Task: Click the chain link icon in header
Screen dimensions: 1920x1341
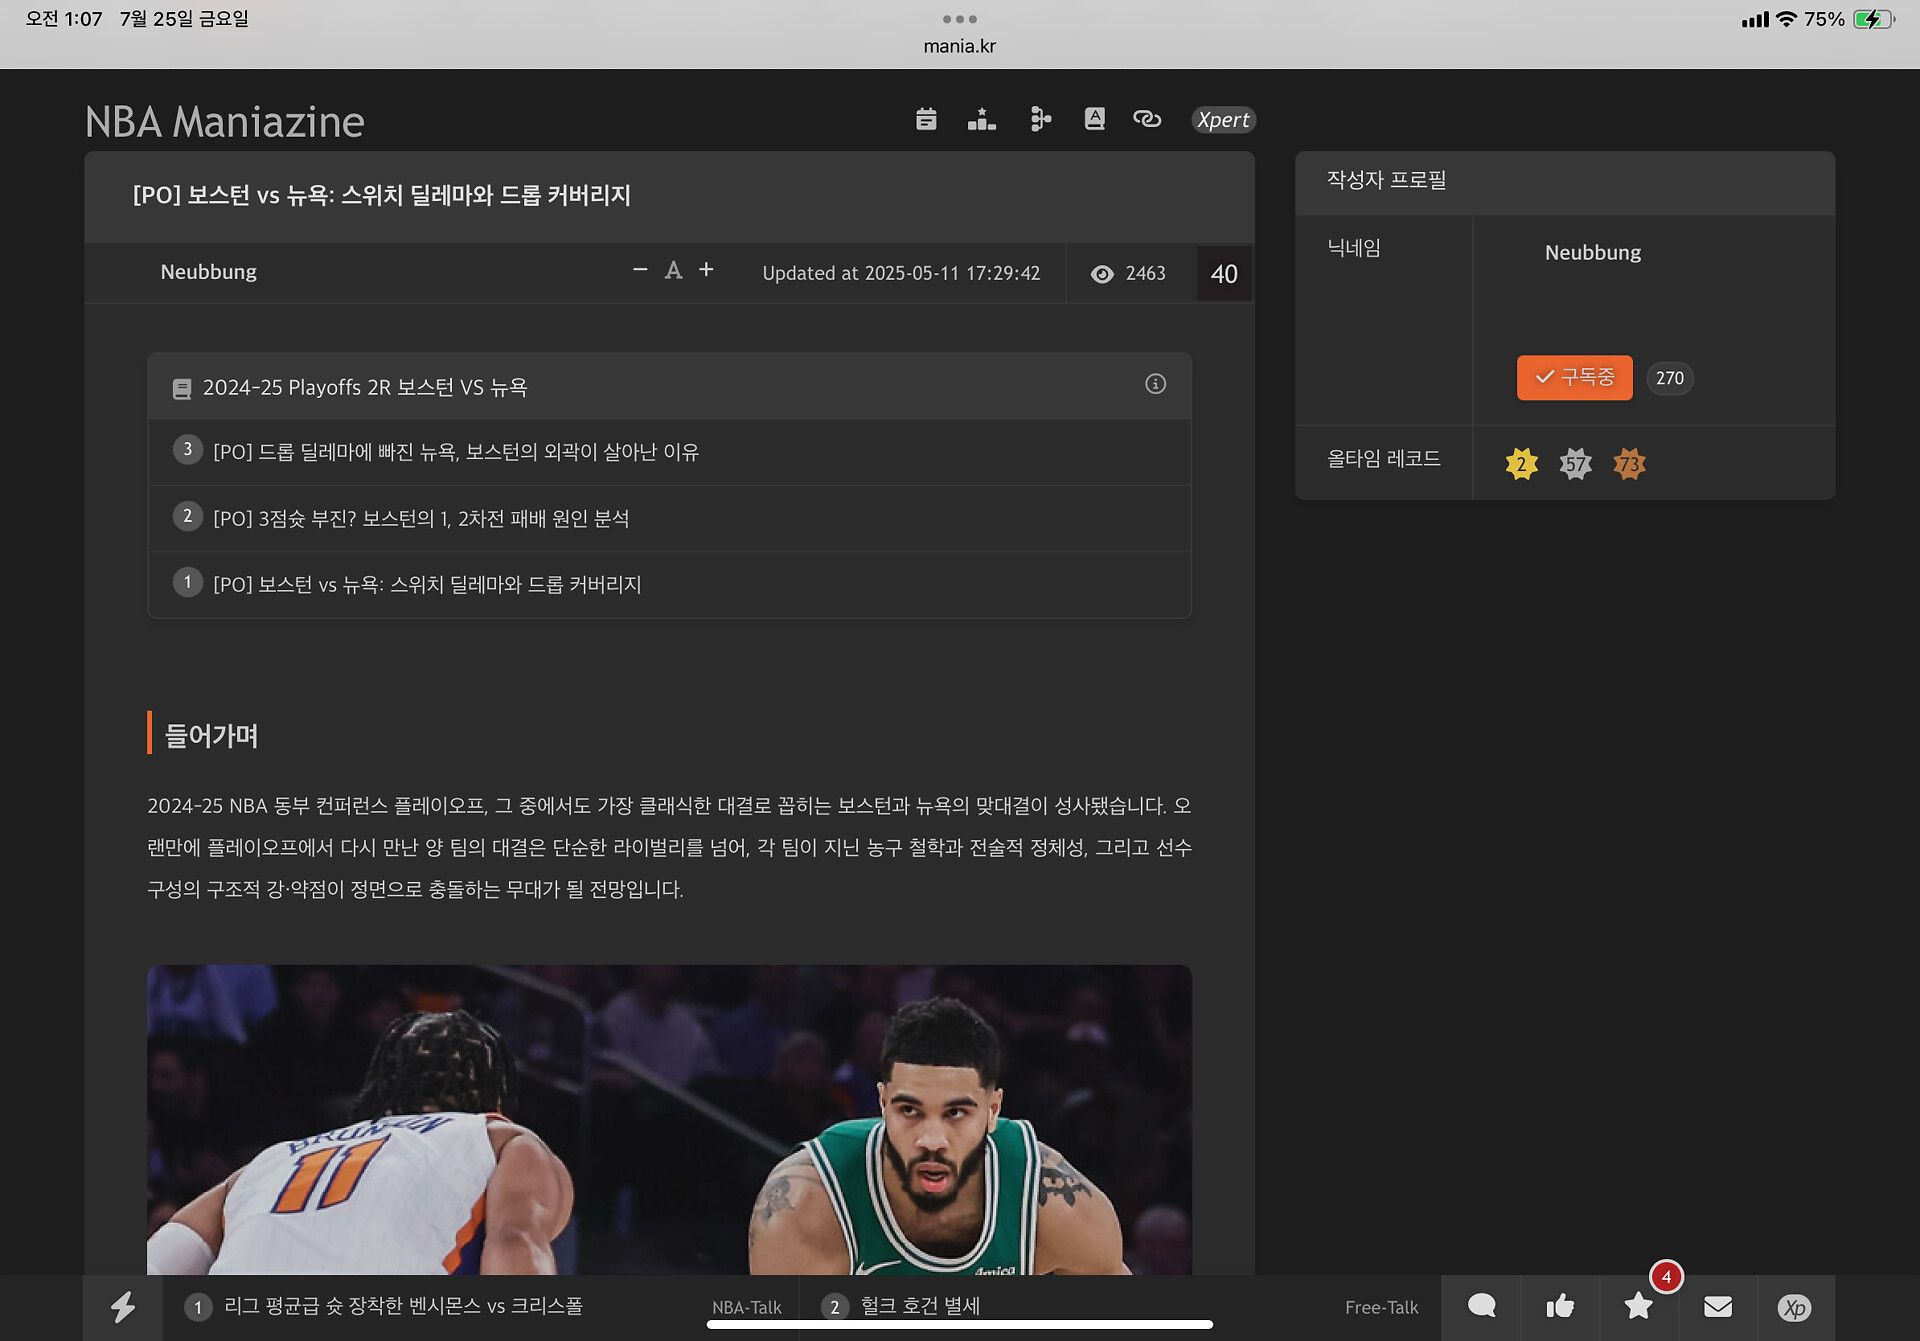Action: click(x=1147, y=119)
